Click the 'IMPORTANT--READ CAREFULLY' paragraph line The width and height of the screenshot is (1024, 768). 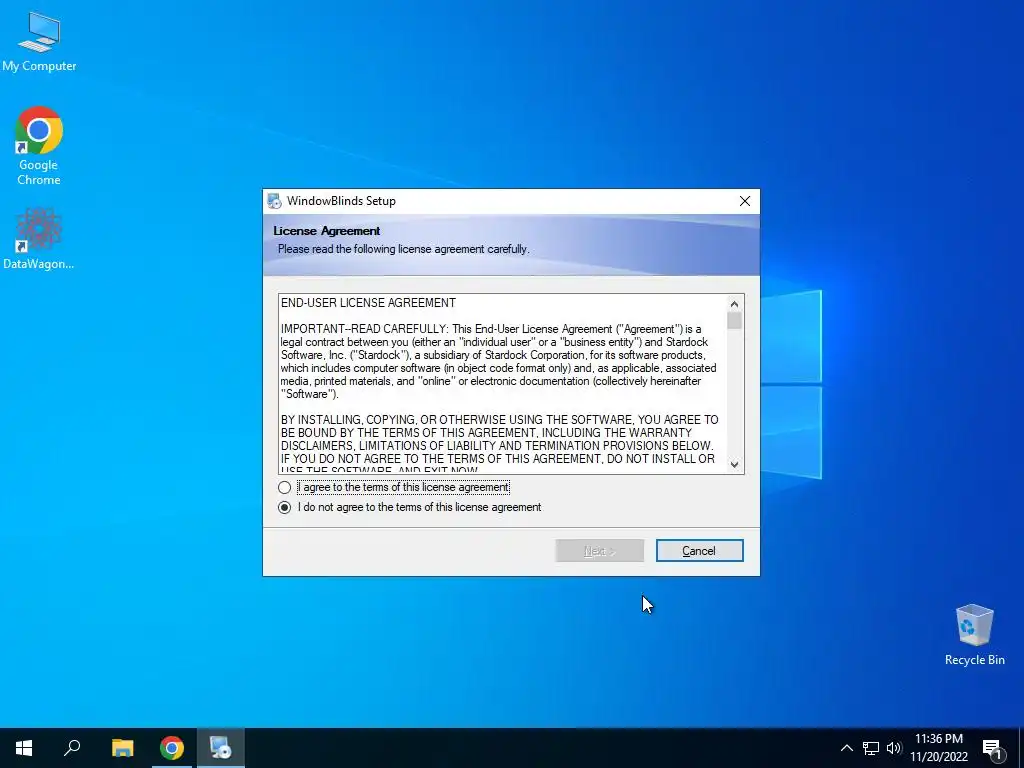tap(491, 329)
